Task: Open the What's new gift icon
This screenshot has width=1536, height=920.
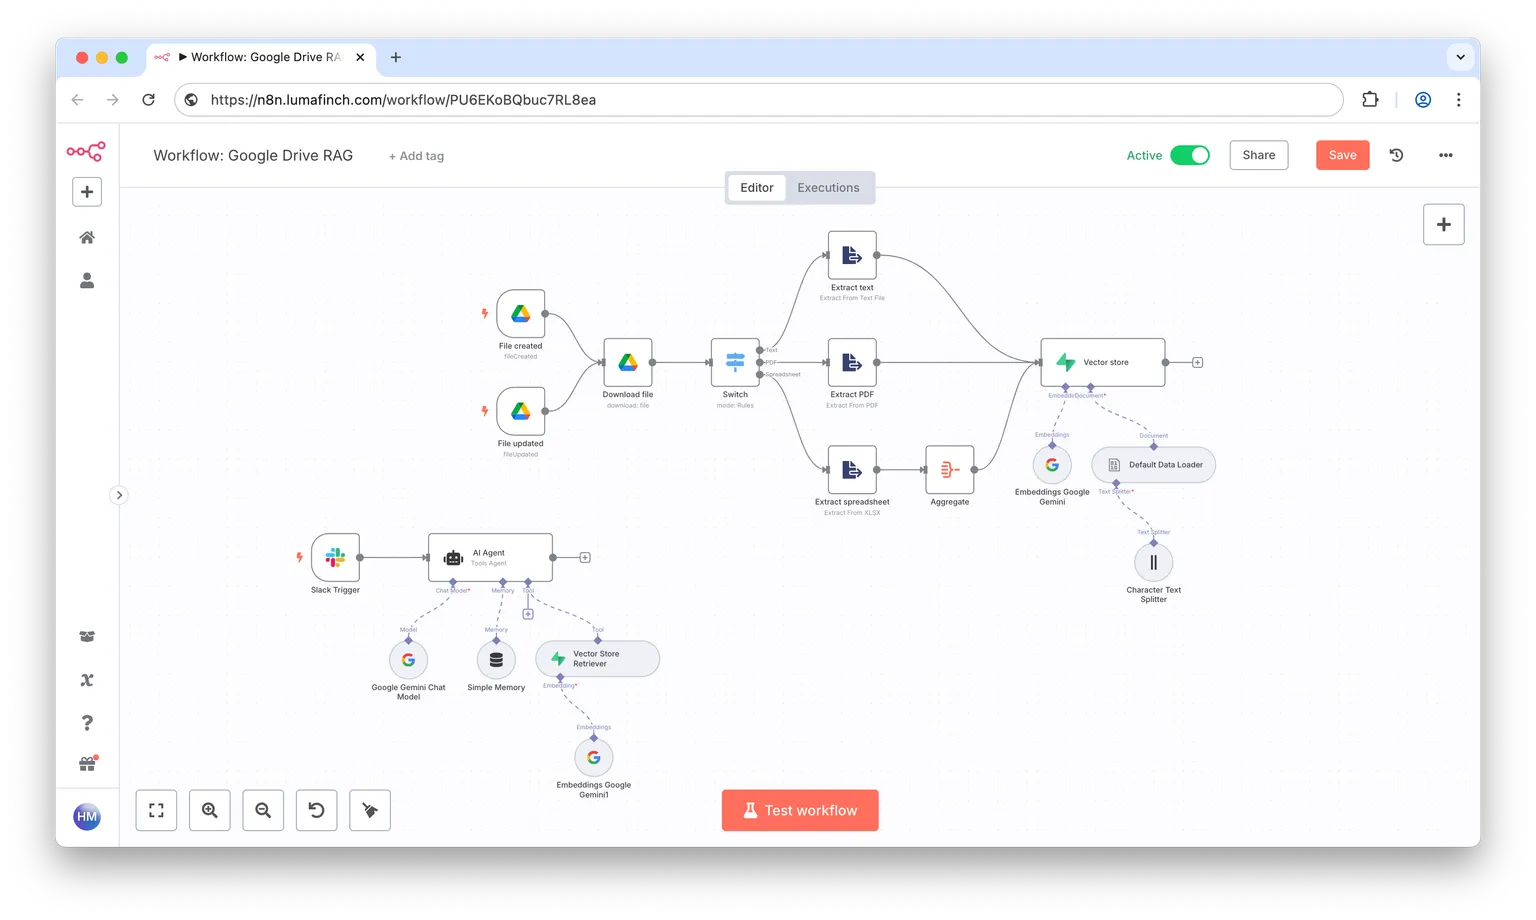Action: coord(88,764)
